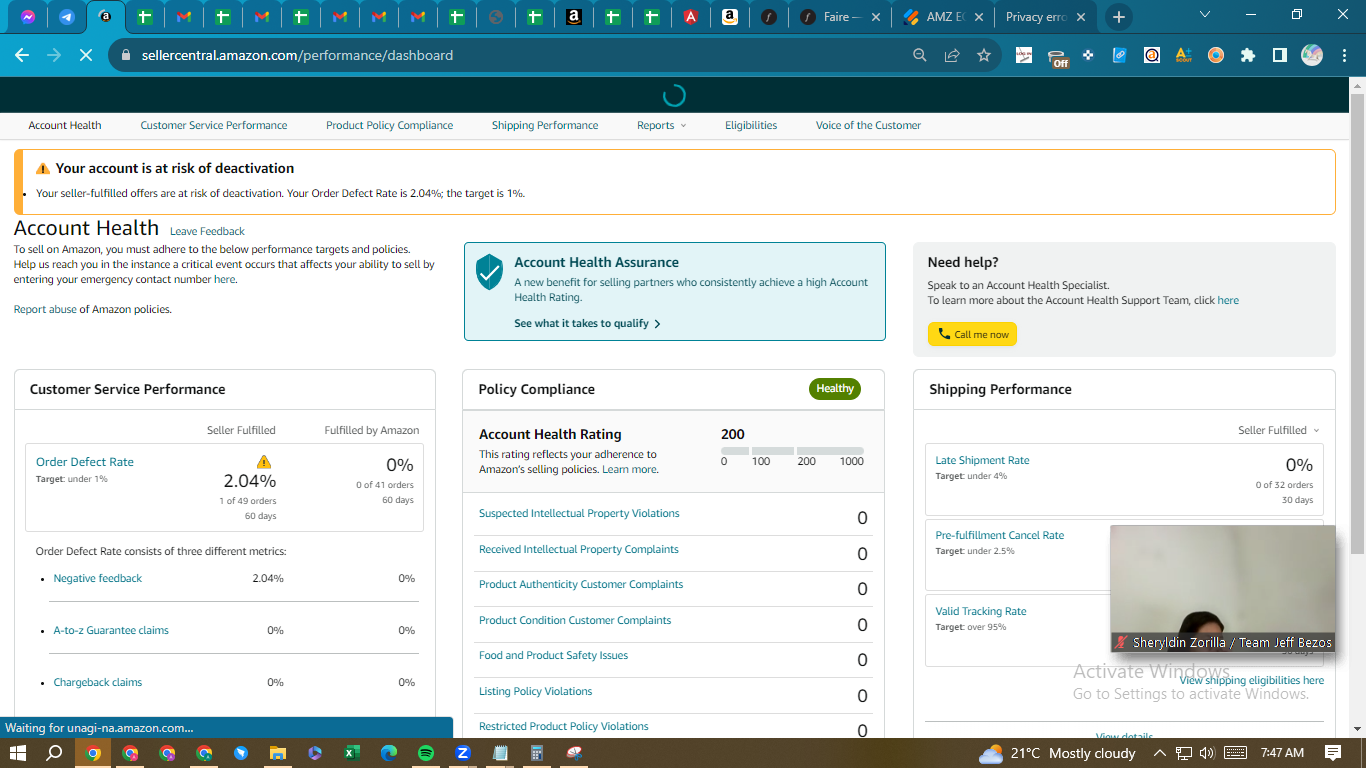This screenshot has height=768, width=1366.
Task: Click the Leave Feedback link
Action: click(207, 231)
